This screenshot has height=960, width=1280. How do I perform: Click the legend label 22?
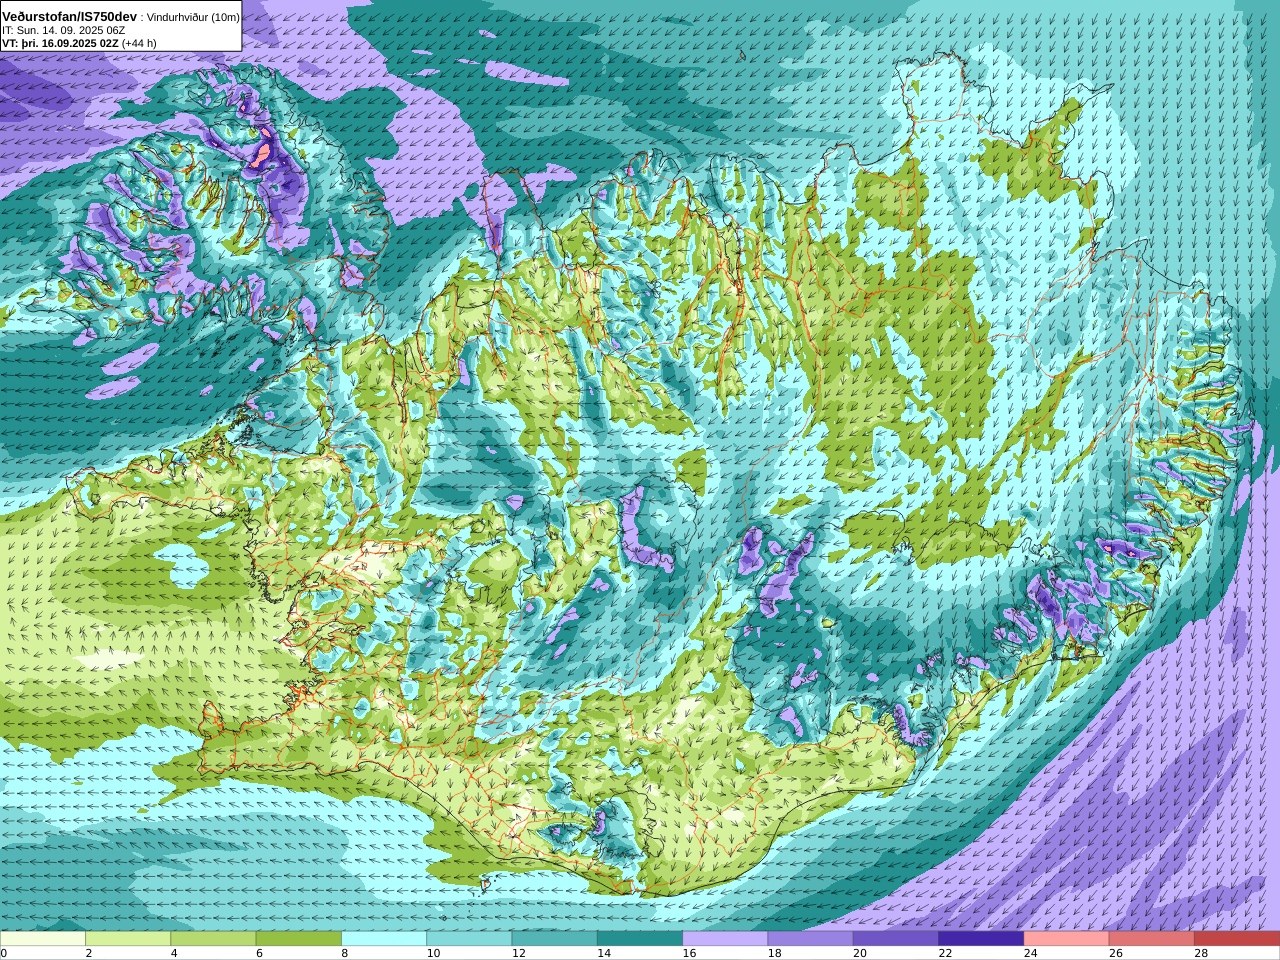(x=945, y=953)
